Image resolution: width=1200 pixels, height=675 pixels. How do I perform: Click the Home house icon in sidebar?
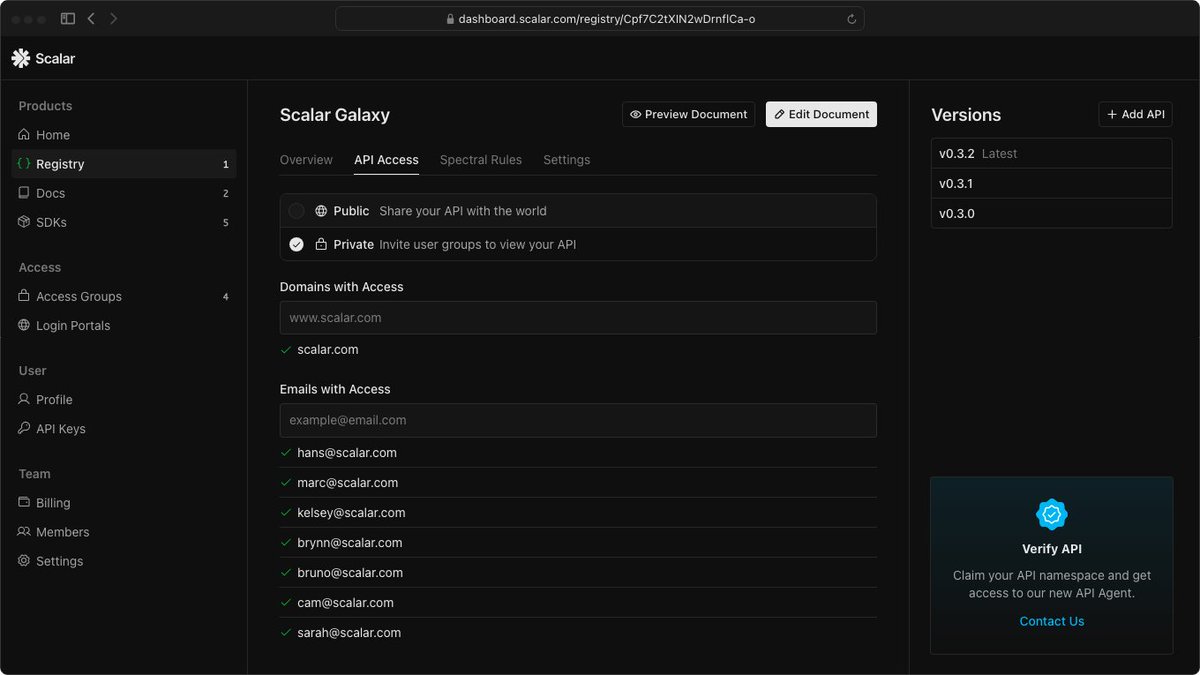tap(24, 135)
